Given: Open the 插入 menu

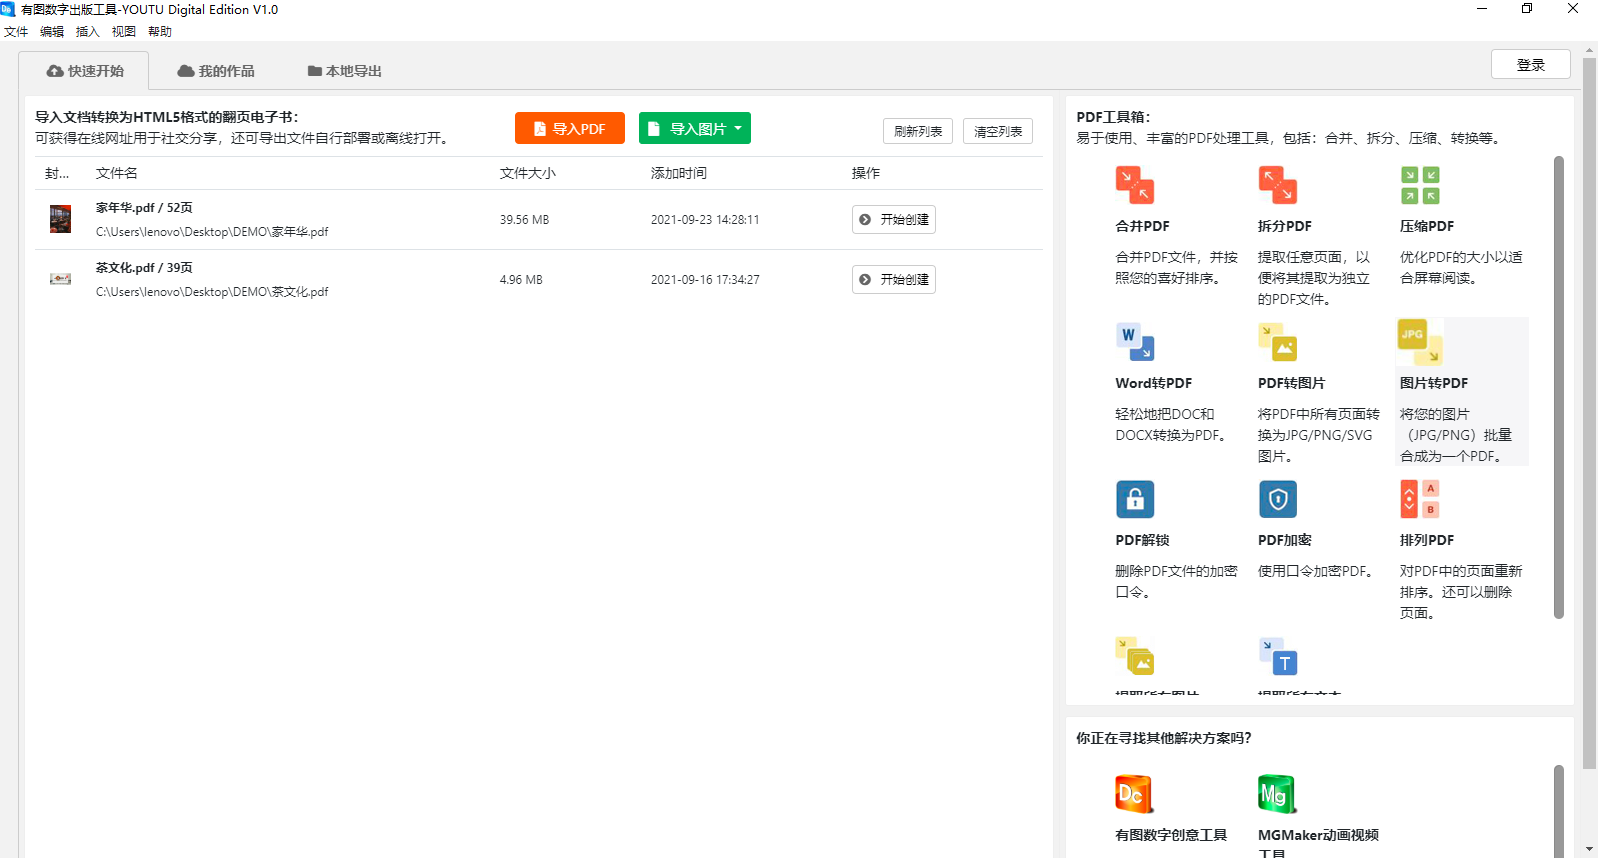Looking at the screenshot, I should point(88,32).
